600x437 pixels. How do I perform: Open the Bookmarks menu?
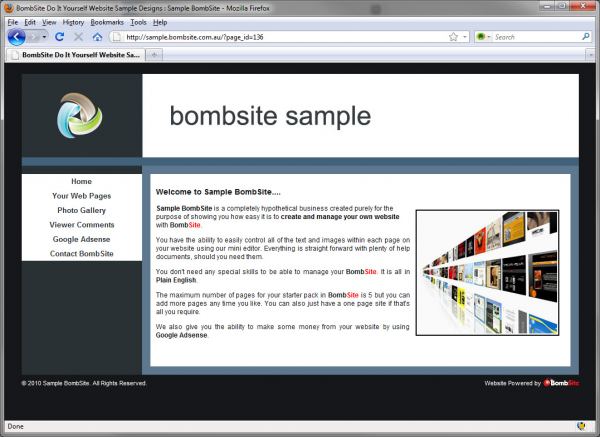107,22
